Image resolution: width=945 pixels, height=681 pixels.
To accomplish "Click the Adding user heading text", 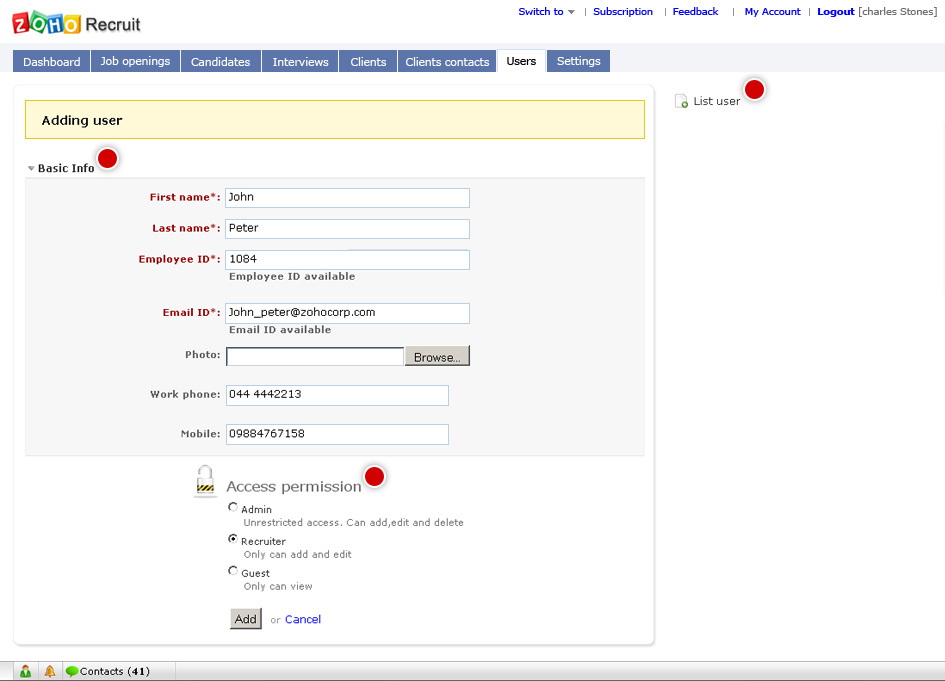I will pos(82,121).
